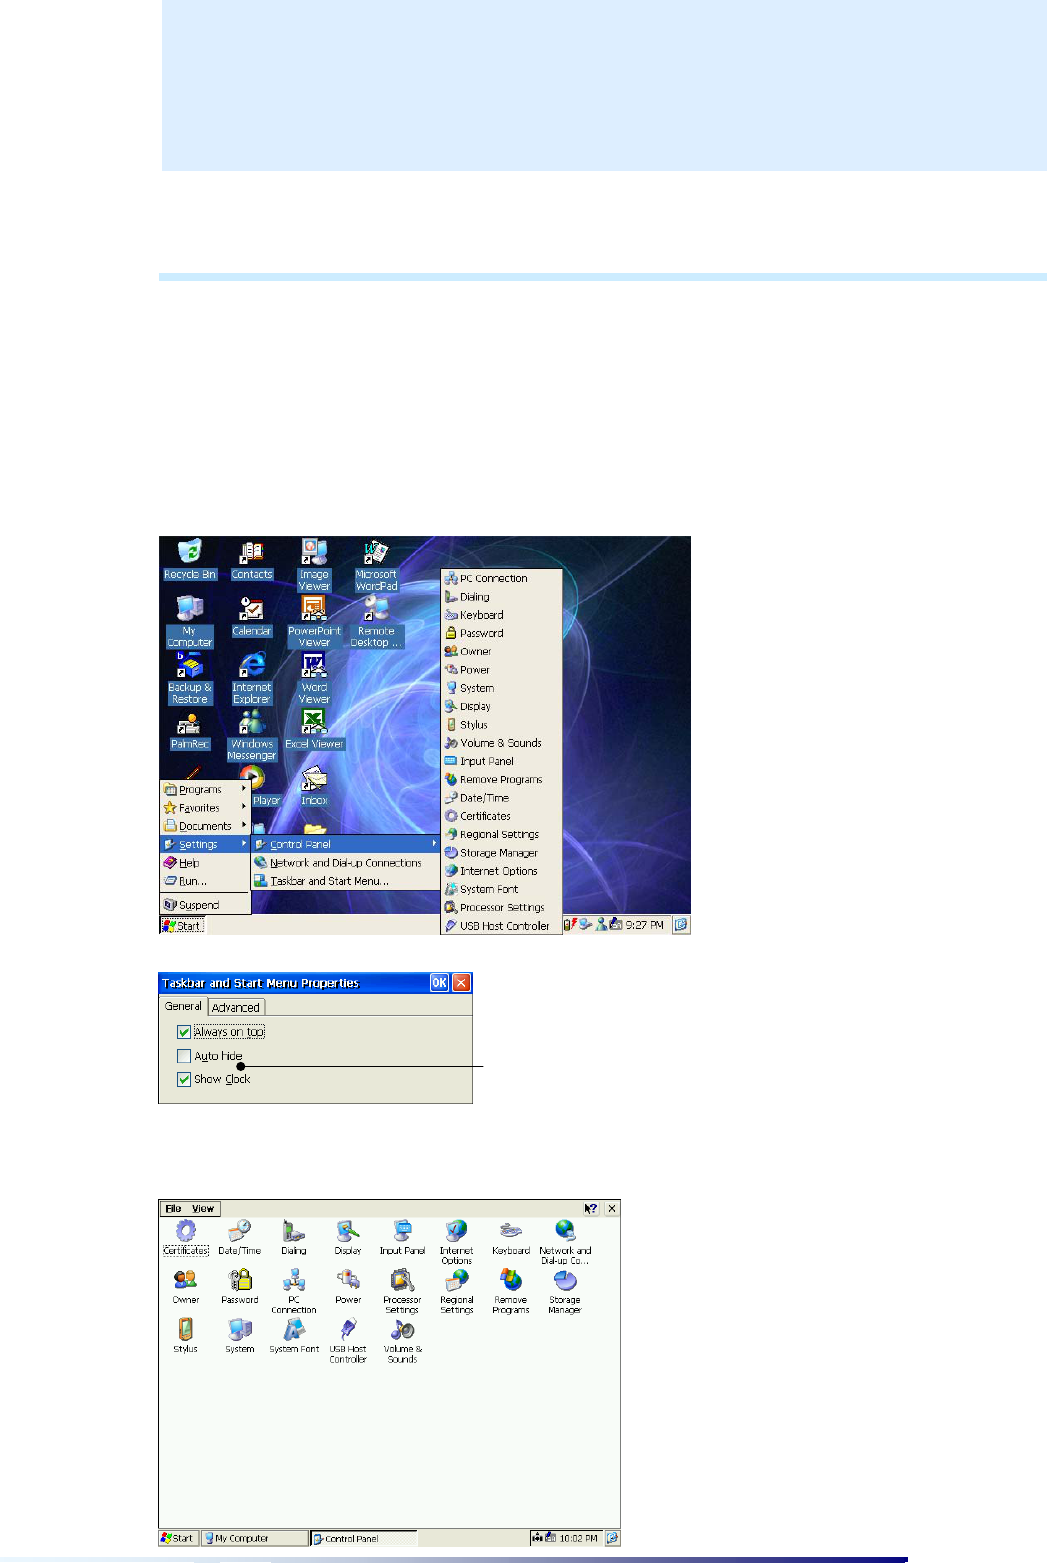Image resolution: width=1047 pixels, height=1563 pixels.
Task: Choose Control Panel in the Settings submenu
Action: pos(346,844)
